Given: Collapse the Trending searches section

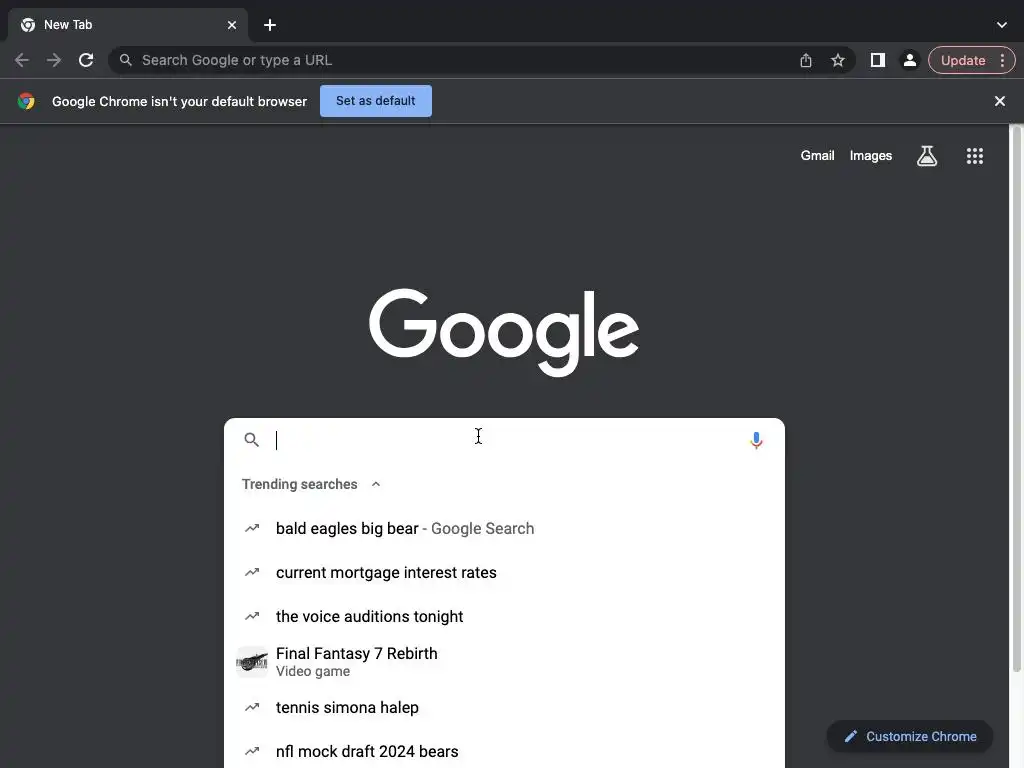Looking at the screenshot, I should coord(376,484).
